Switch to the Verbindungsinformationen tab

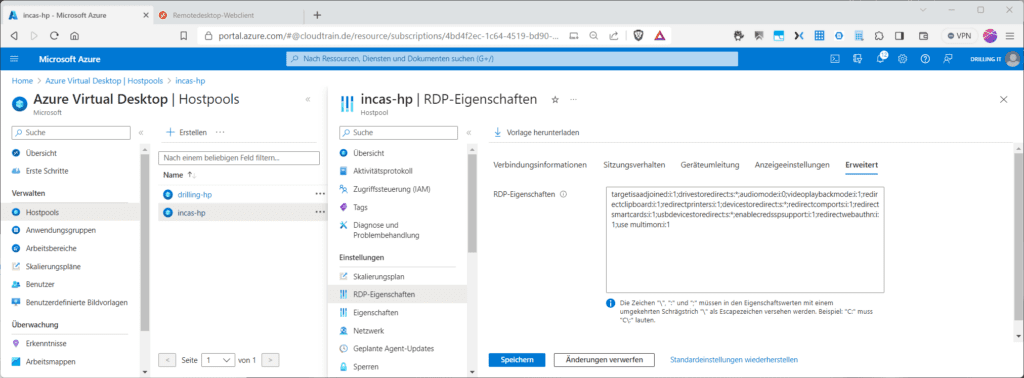click(540, 165)
